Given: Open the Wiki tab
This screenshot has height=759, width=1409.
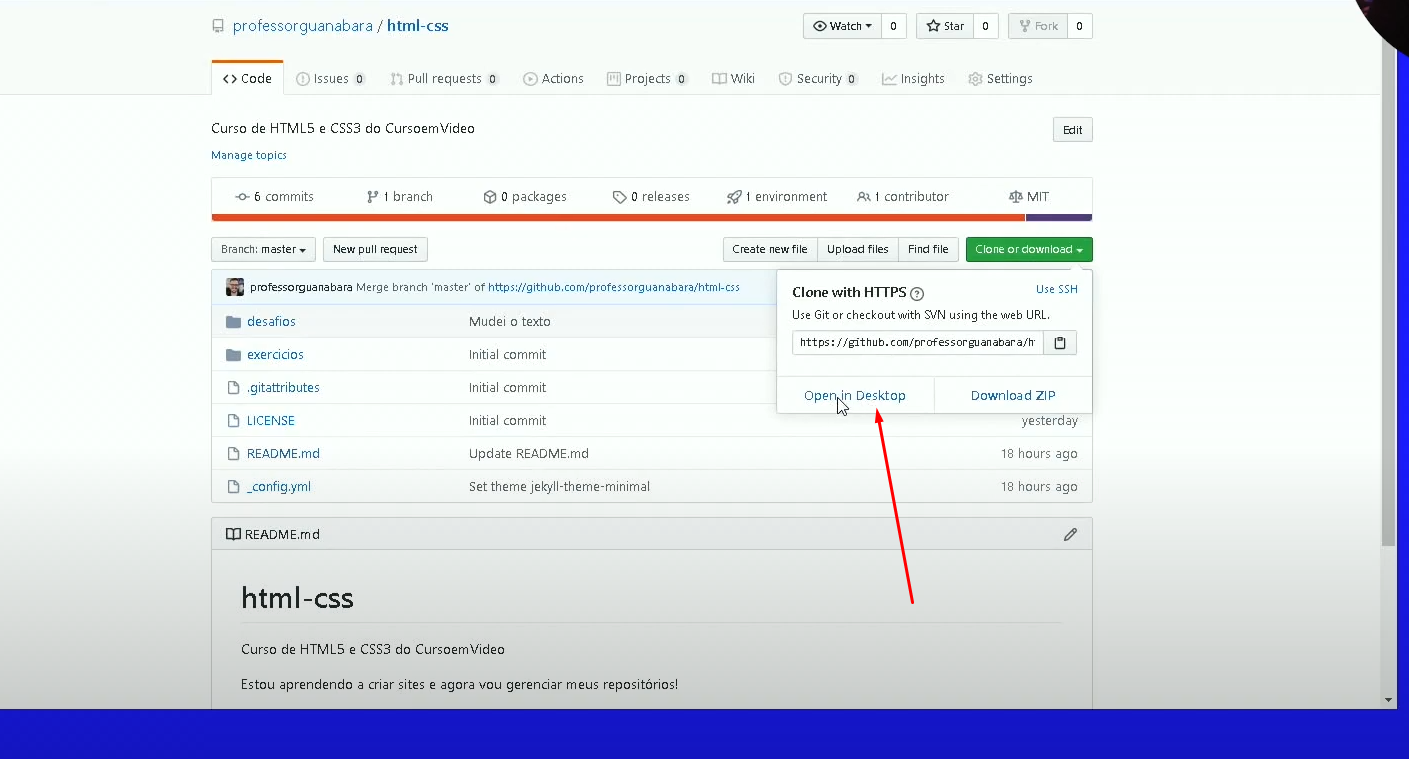Looking at the screenshot, I should [734, 79].
